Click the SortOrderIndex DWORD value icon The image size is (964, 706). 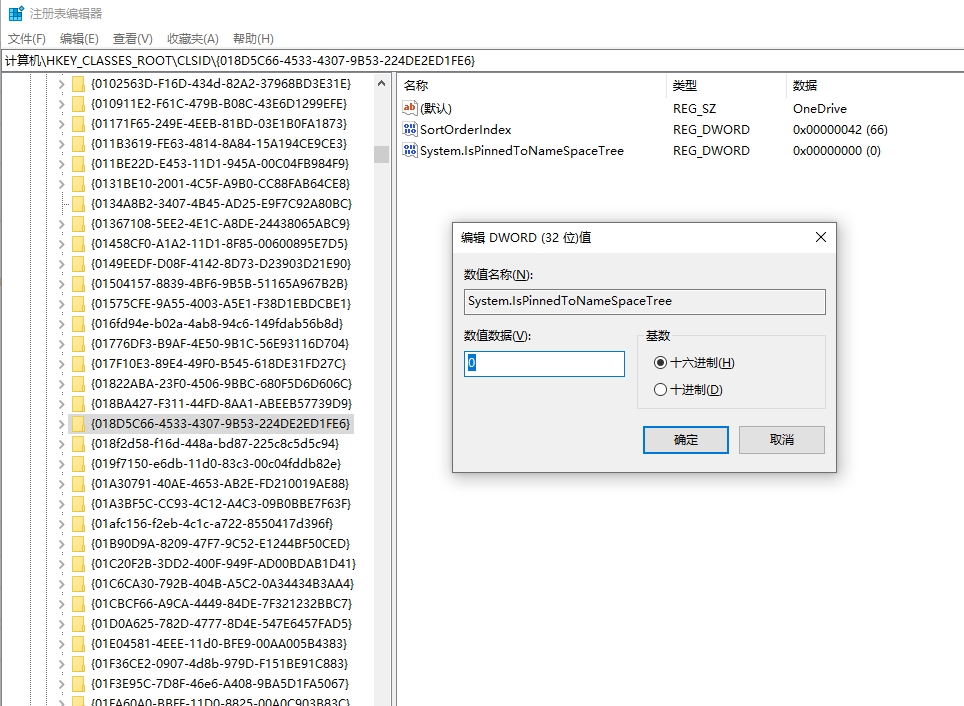409,129
